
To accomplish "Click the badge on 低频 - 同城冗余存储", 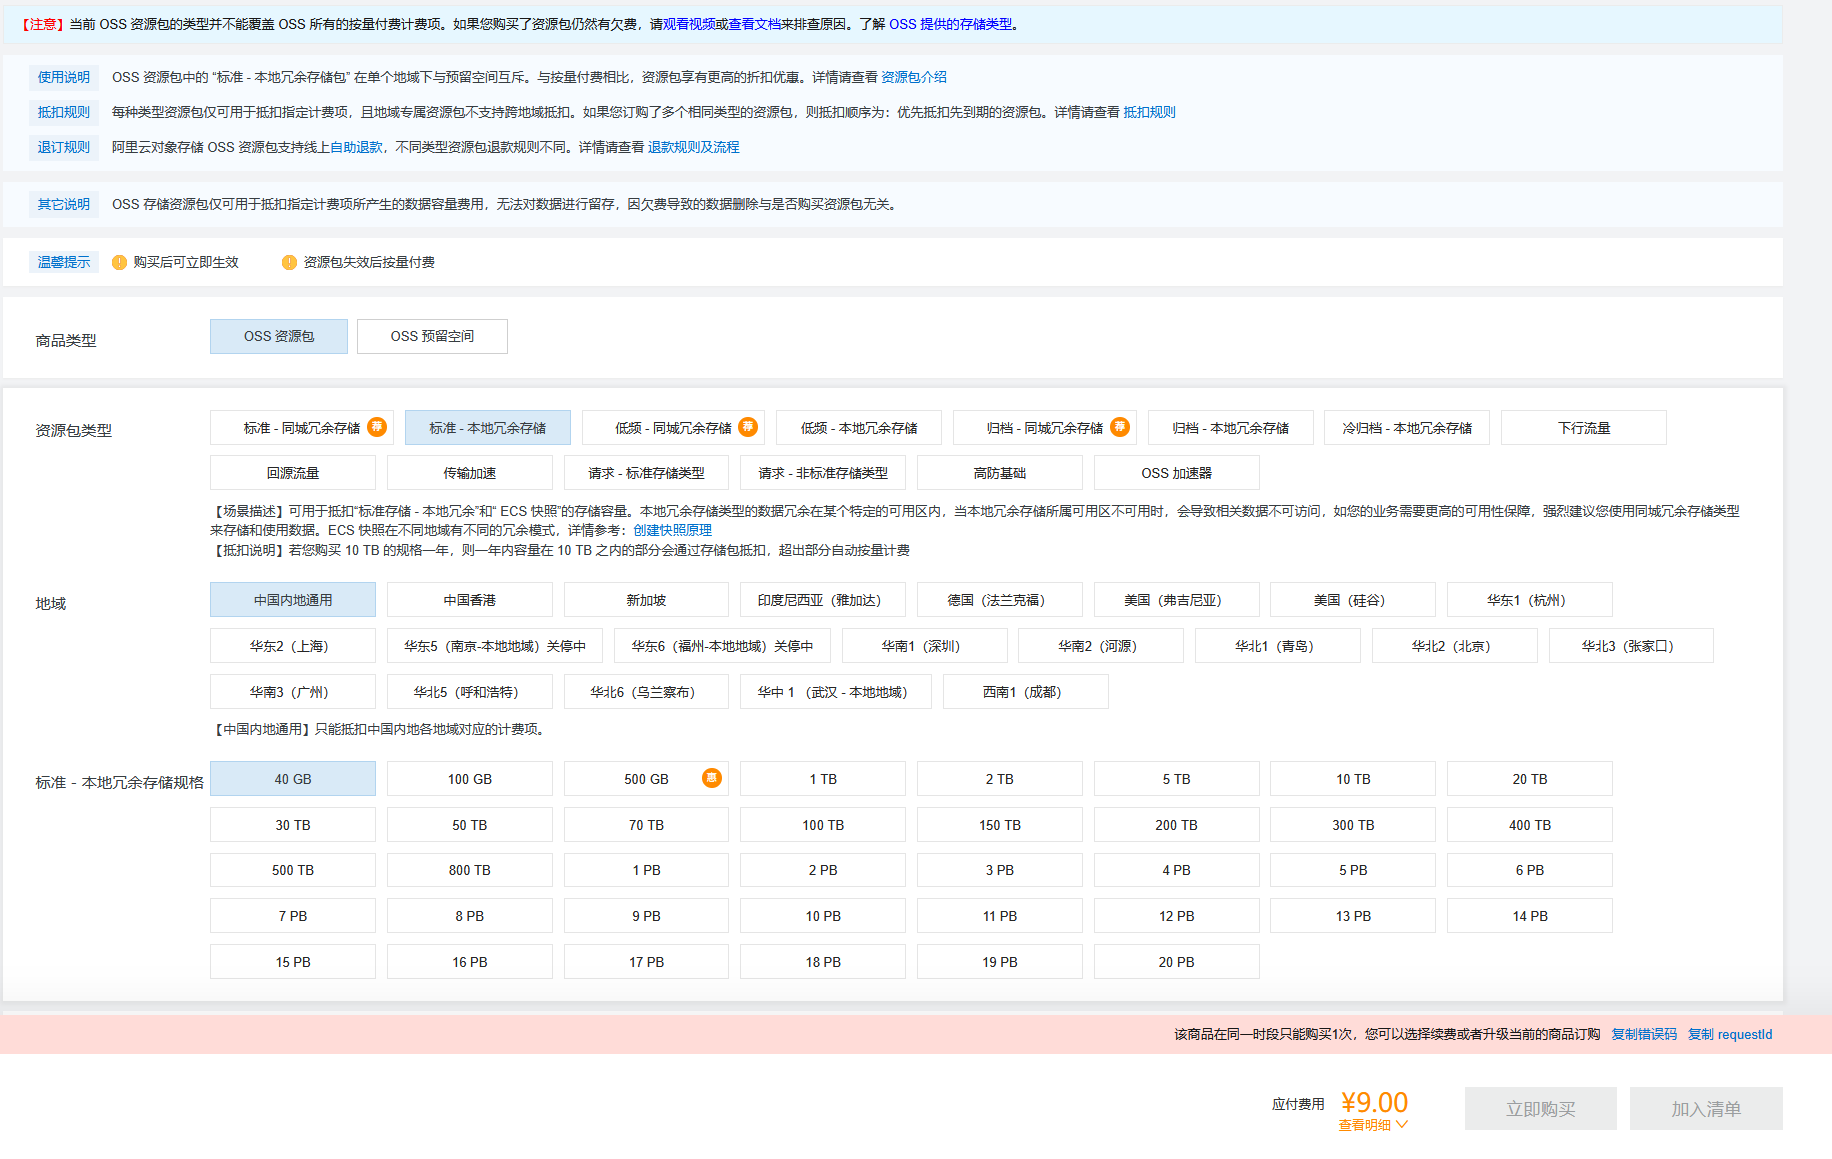I will click(748, 427).
